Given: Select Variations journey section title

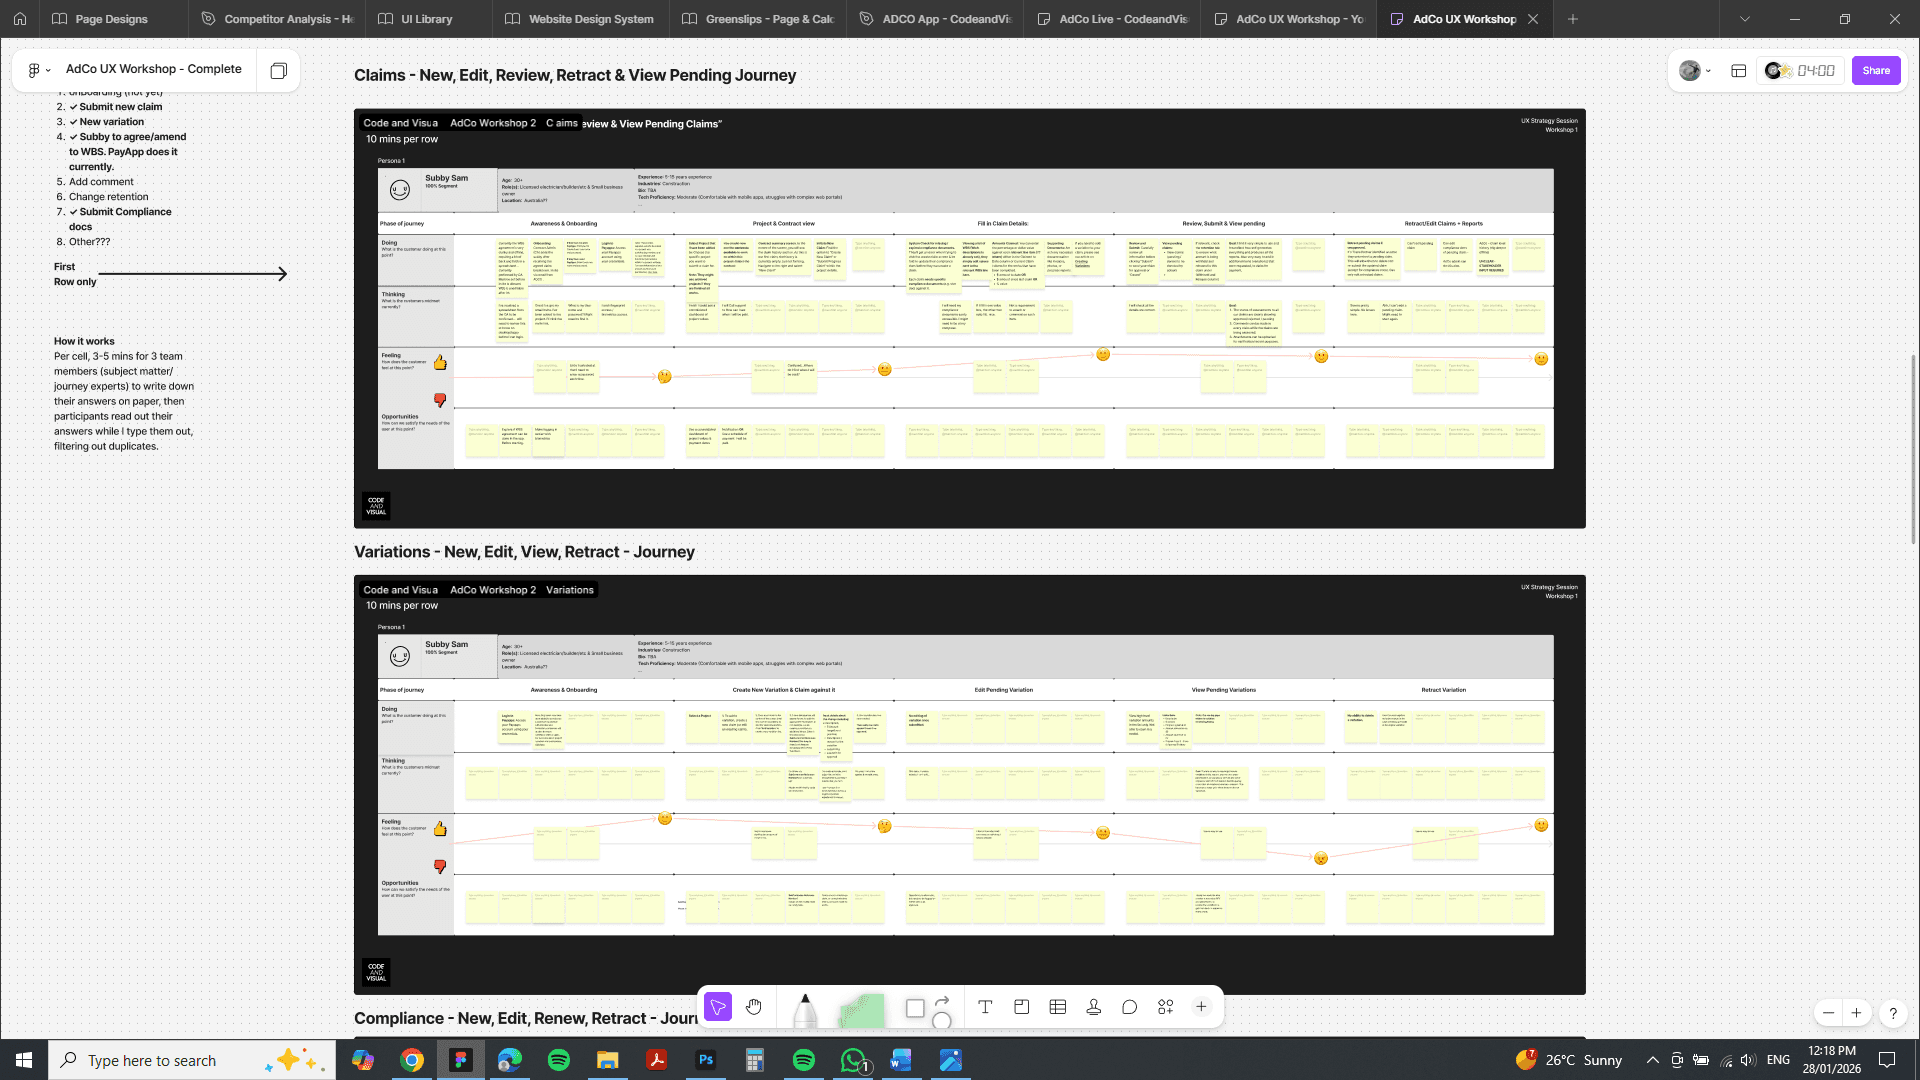Looking at the screenshot, I should coord(524,552).
